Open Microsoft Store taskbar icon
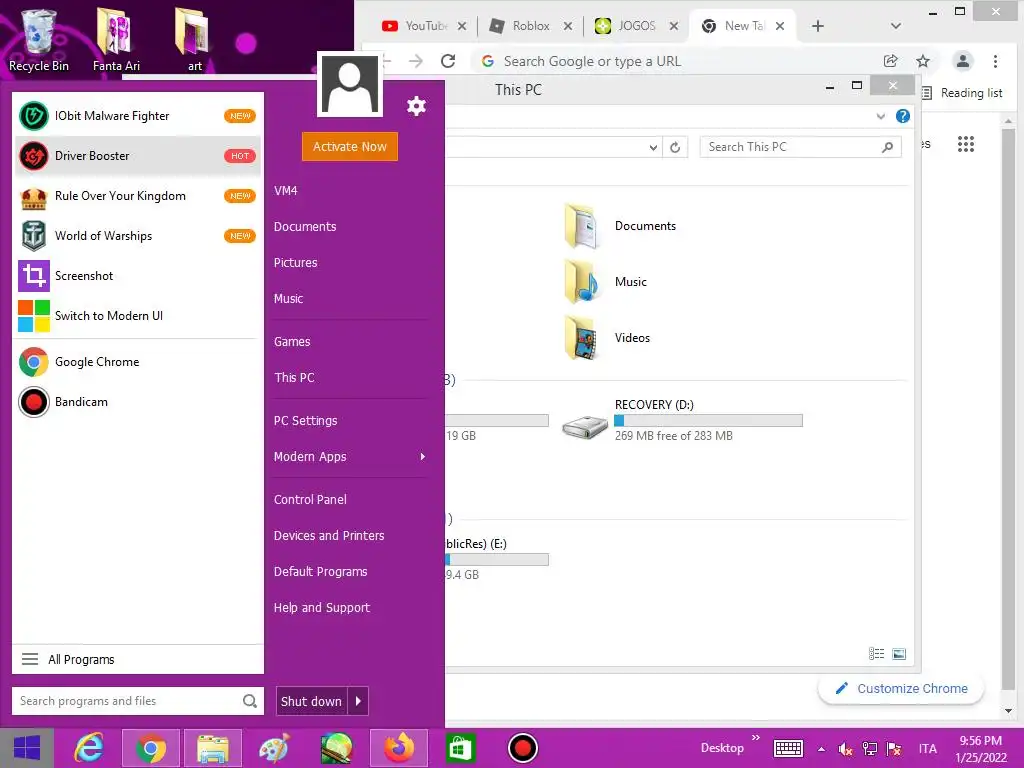This screenshot has height=768, width=1024. (460, 748)
